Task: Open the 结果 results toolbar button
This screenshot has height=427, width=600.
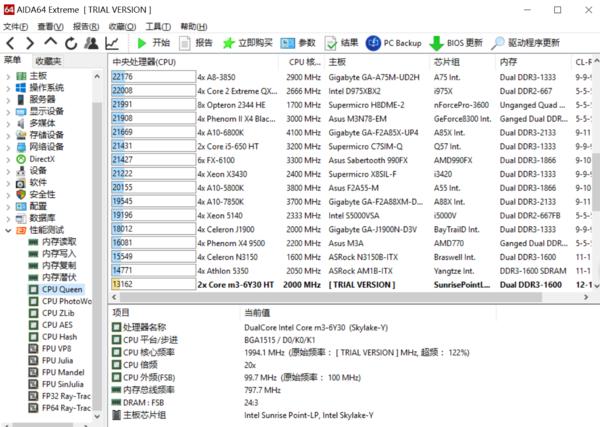Action: point(341,43)
